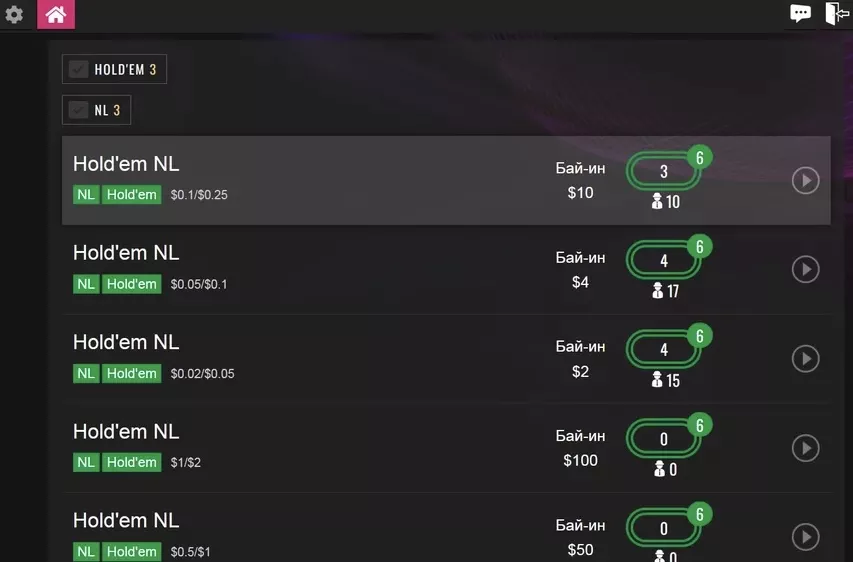Select the highlighted Hold'em NL $10 row
Image resolution: width=853 pixels, height=562 pixels.
[446, 180]
